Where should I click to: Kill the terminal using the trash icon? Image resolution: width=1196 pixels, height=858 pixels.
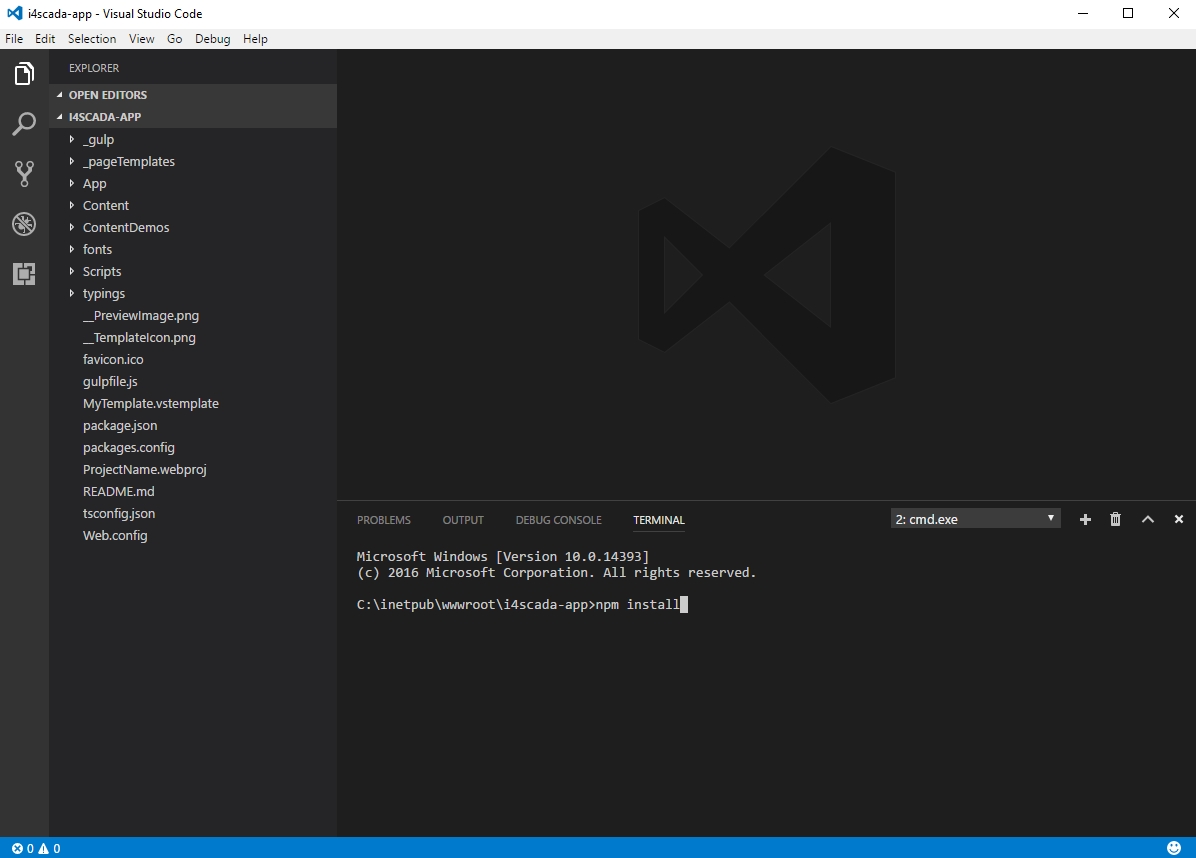coord(1115,519)
